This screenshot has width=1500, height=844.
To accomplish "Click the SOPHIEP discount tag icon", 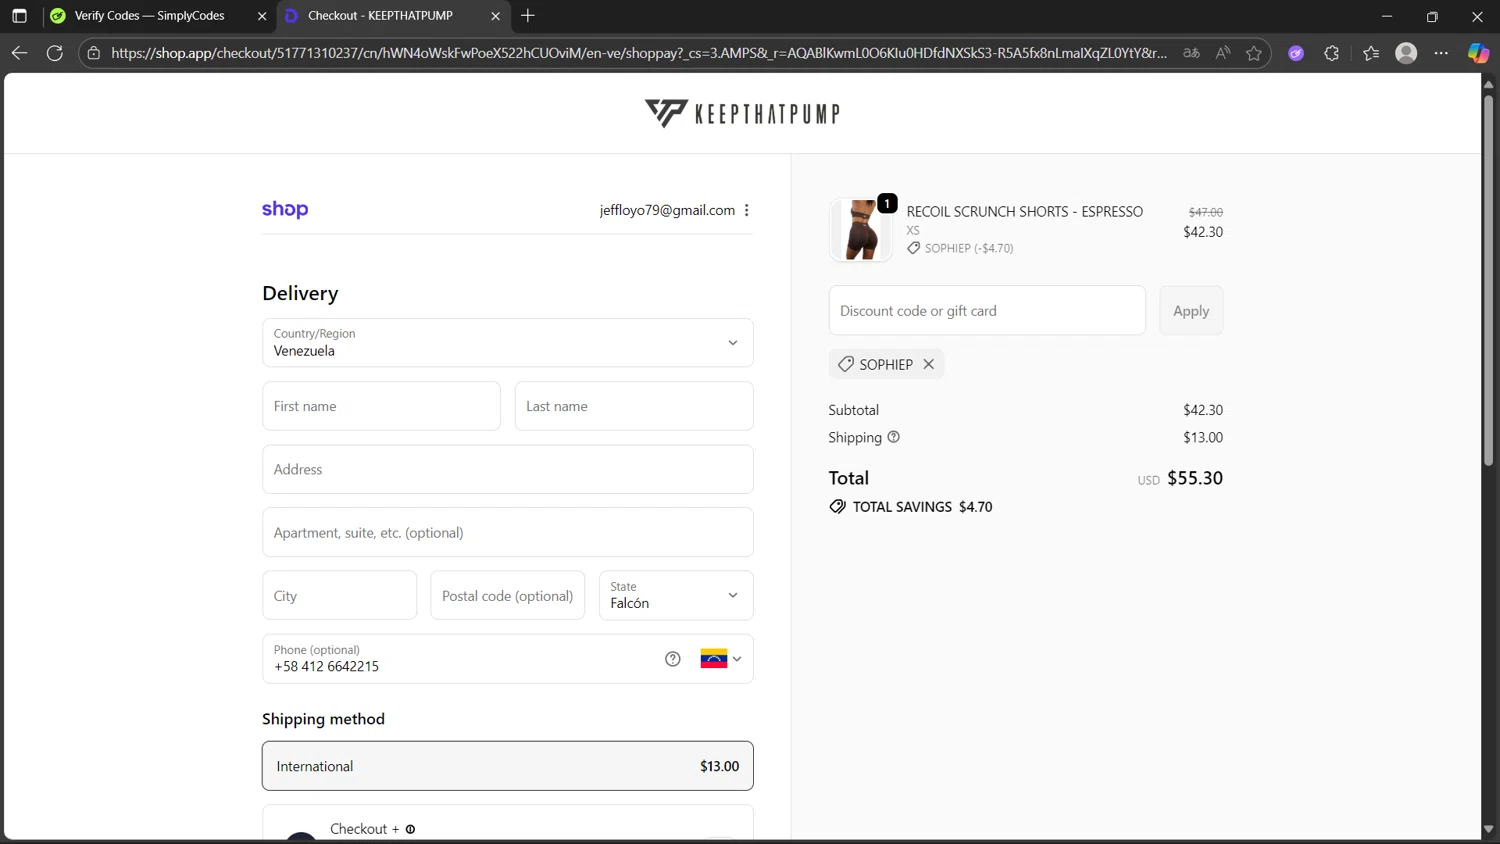I will [846, 364].
